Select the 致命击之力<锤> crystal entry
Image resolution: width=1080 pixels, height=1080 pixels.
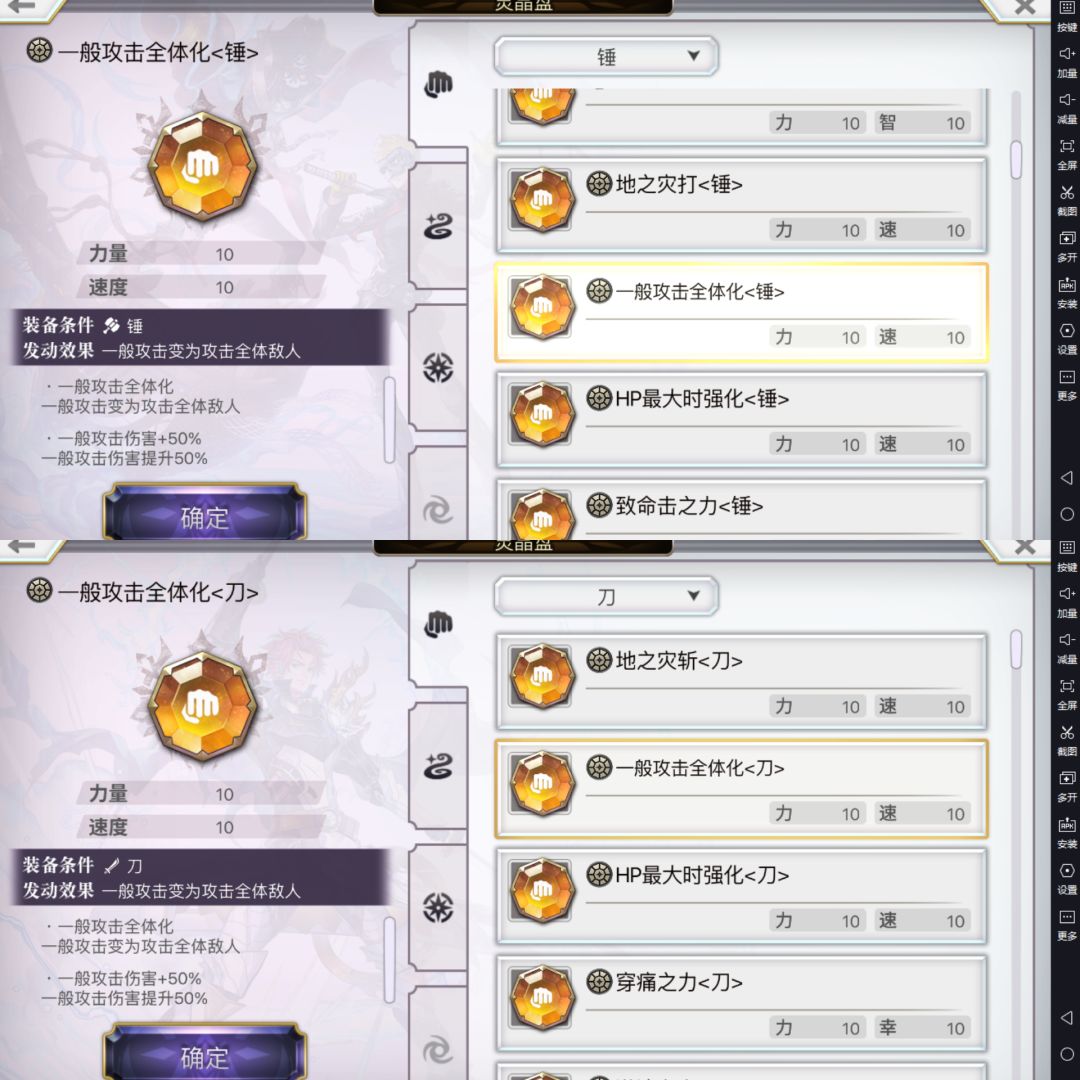[742, 509]
